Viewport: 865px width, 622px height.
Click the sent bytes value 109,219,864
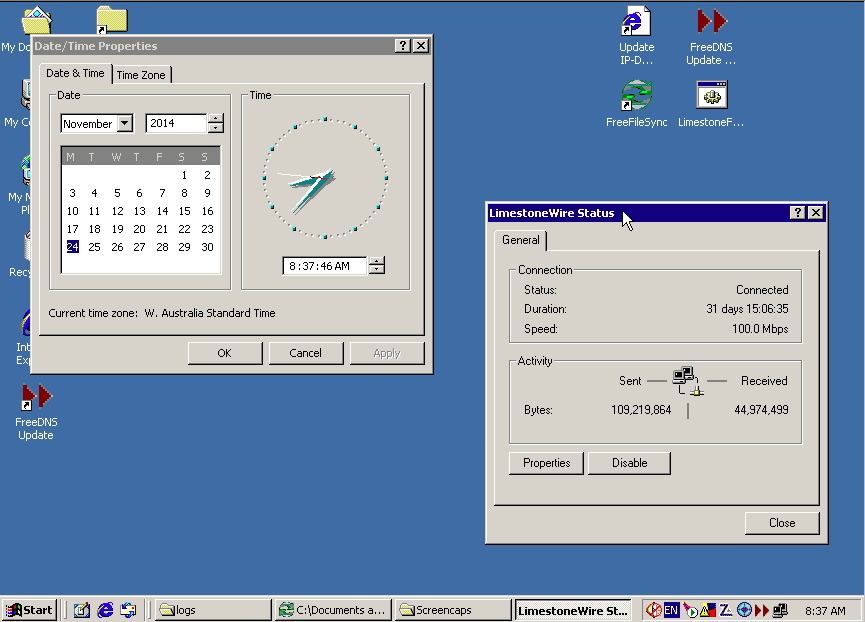click(641, 410)
